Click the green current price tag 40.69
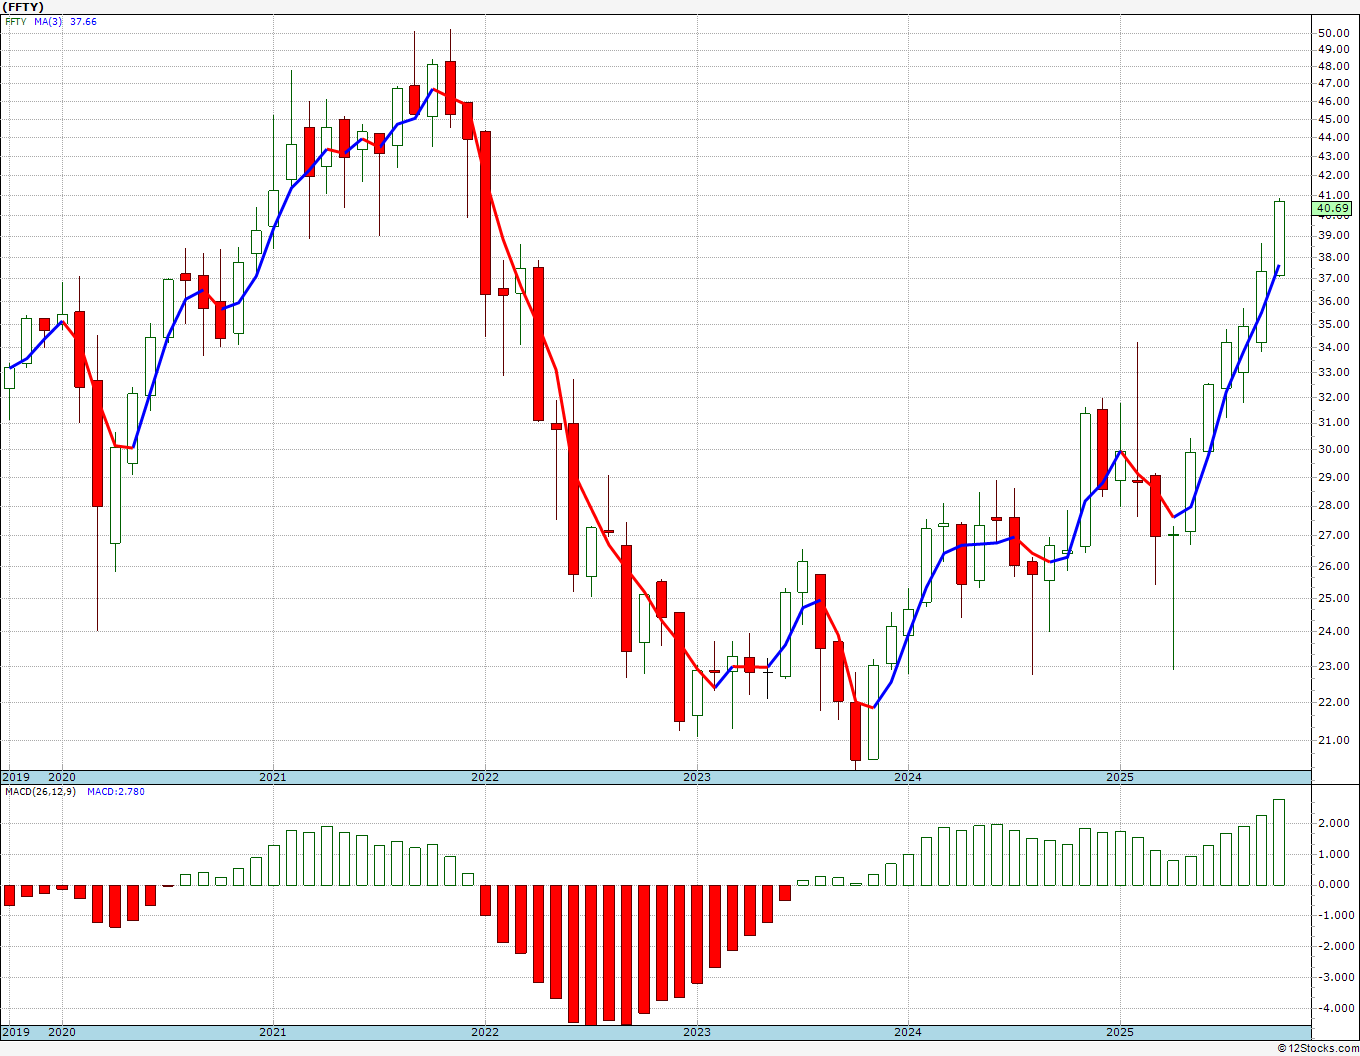The image size is (1360, 1056). point(1333,209)
